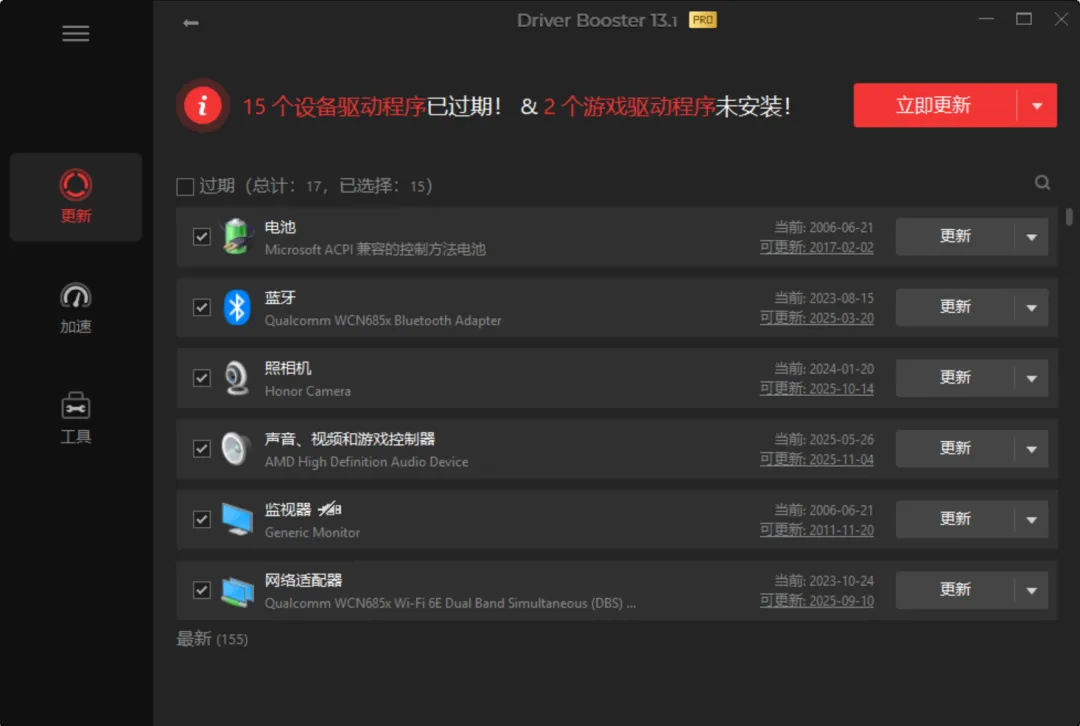
Task: Click the red info alert icon
Action: click(202, 105)
